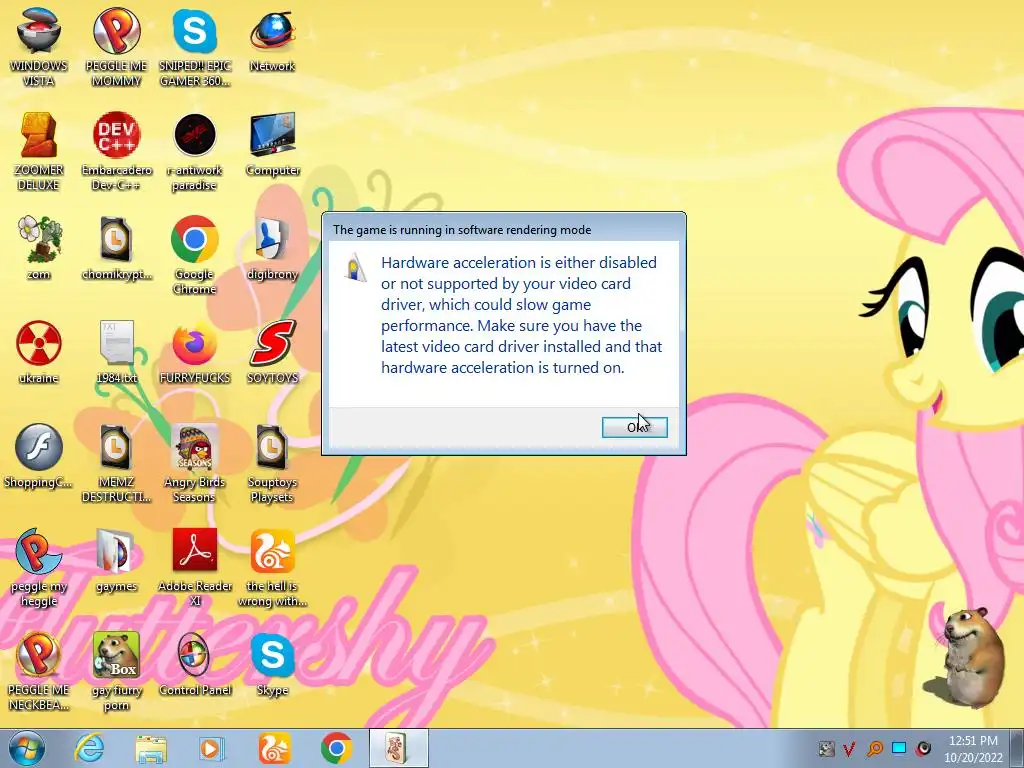Launch Adobe Reader XI from the desktop
Viewport: 1024px width, 768px height.
[x=195, y=568]
